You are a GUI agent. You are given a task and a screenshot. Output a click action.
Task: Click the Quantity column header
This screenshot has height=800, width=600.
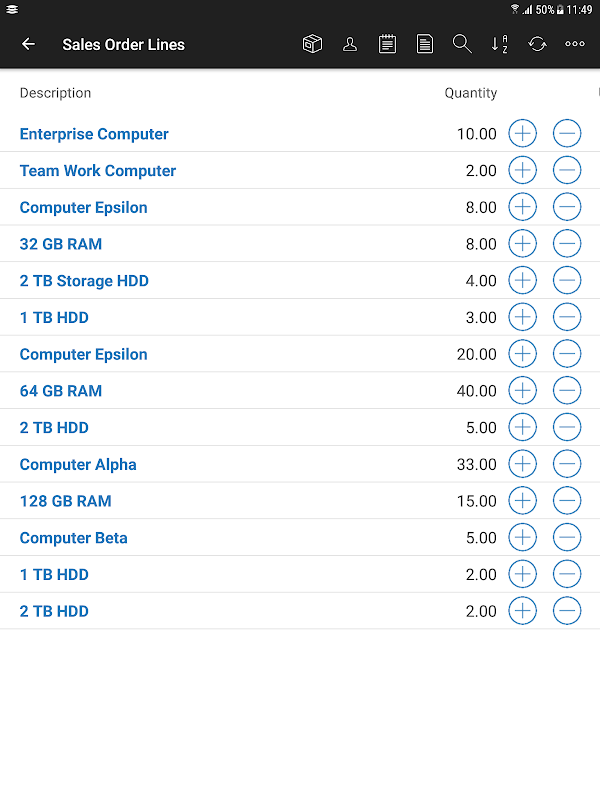click(x=470, y=93)
